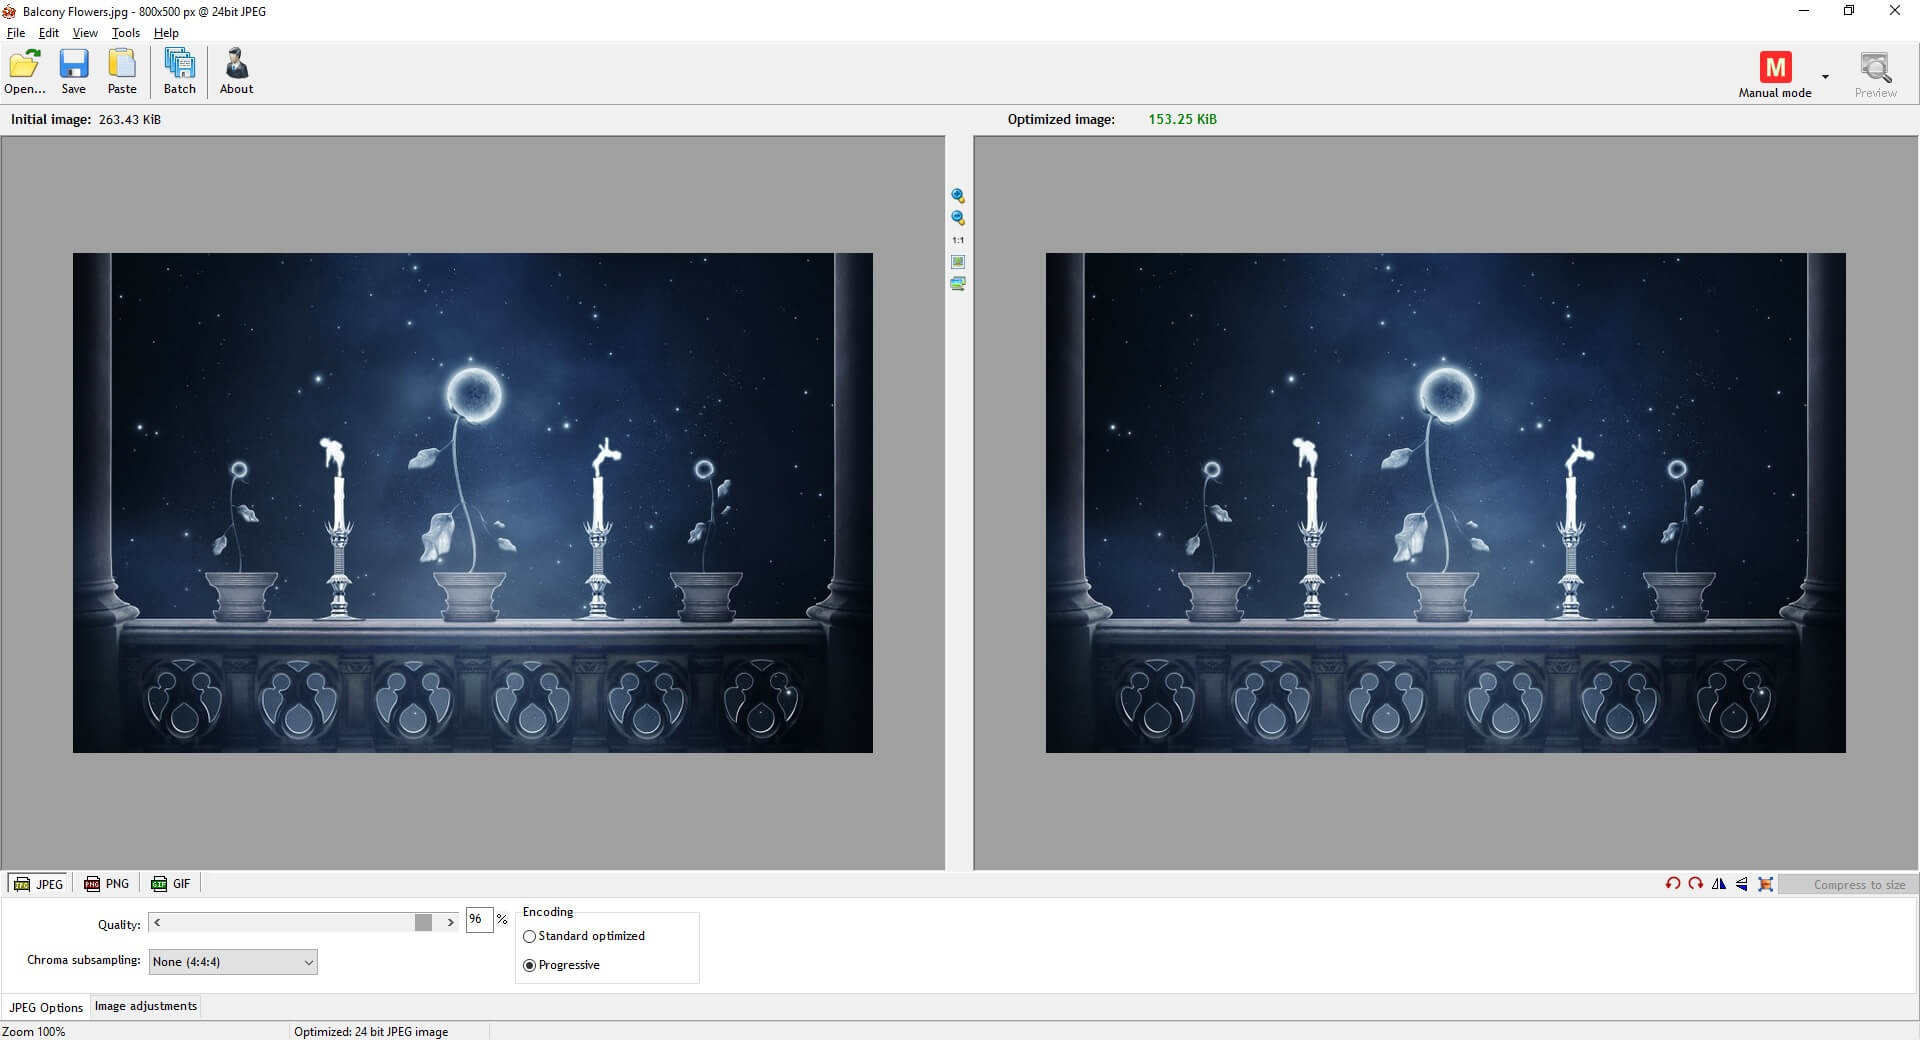Restore down the application window

[x=1849, y=11]
